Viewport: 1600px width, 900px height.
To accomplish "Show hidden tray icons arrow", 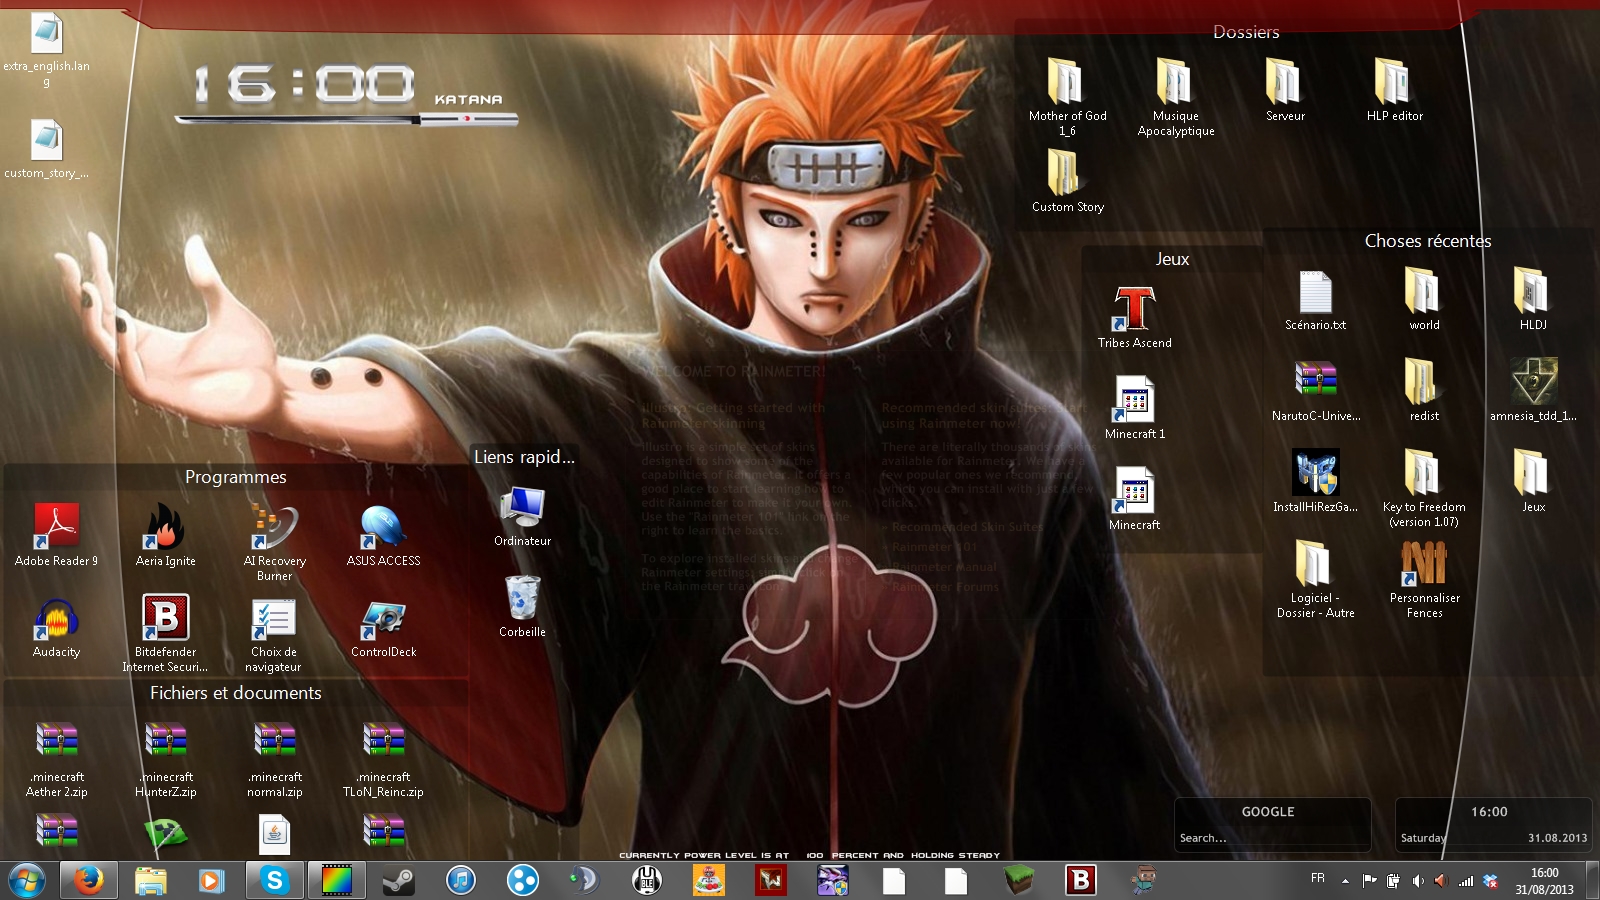I will point(1345,881).
